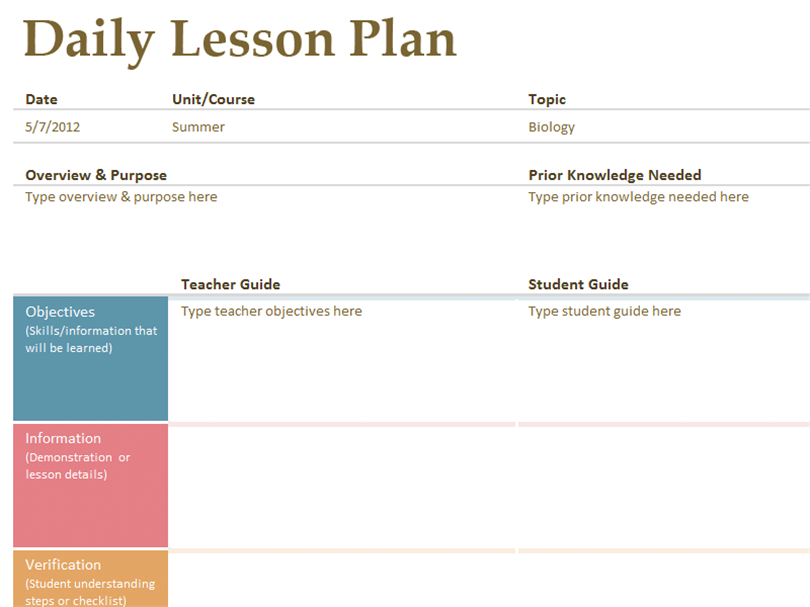Select the orange Verification section block

point(90,579)
